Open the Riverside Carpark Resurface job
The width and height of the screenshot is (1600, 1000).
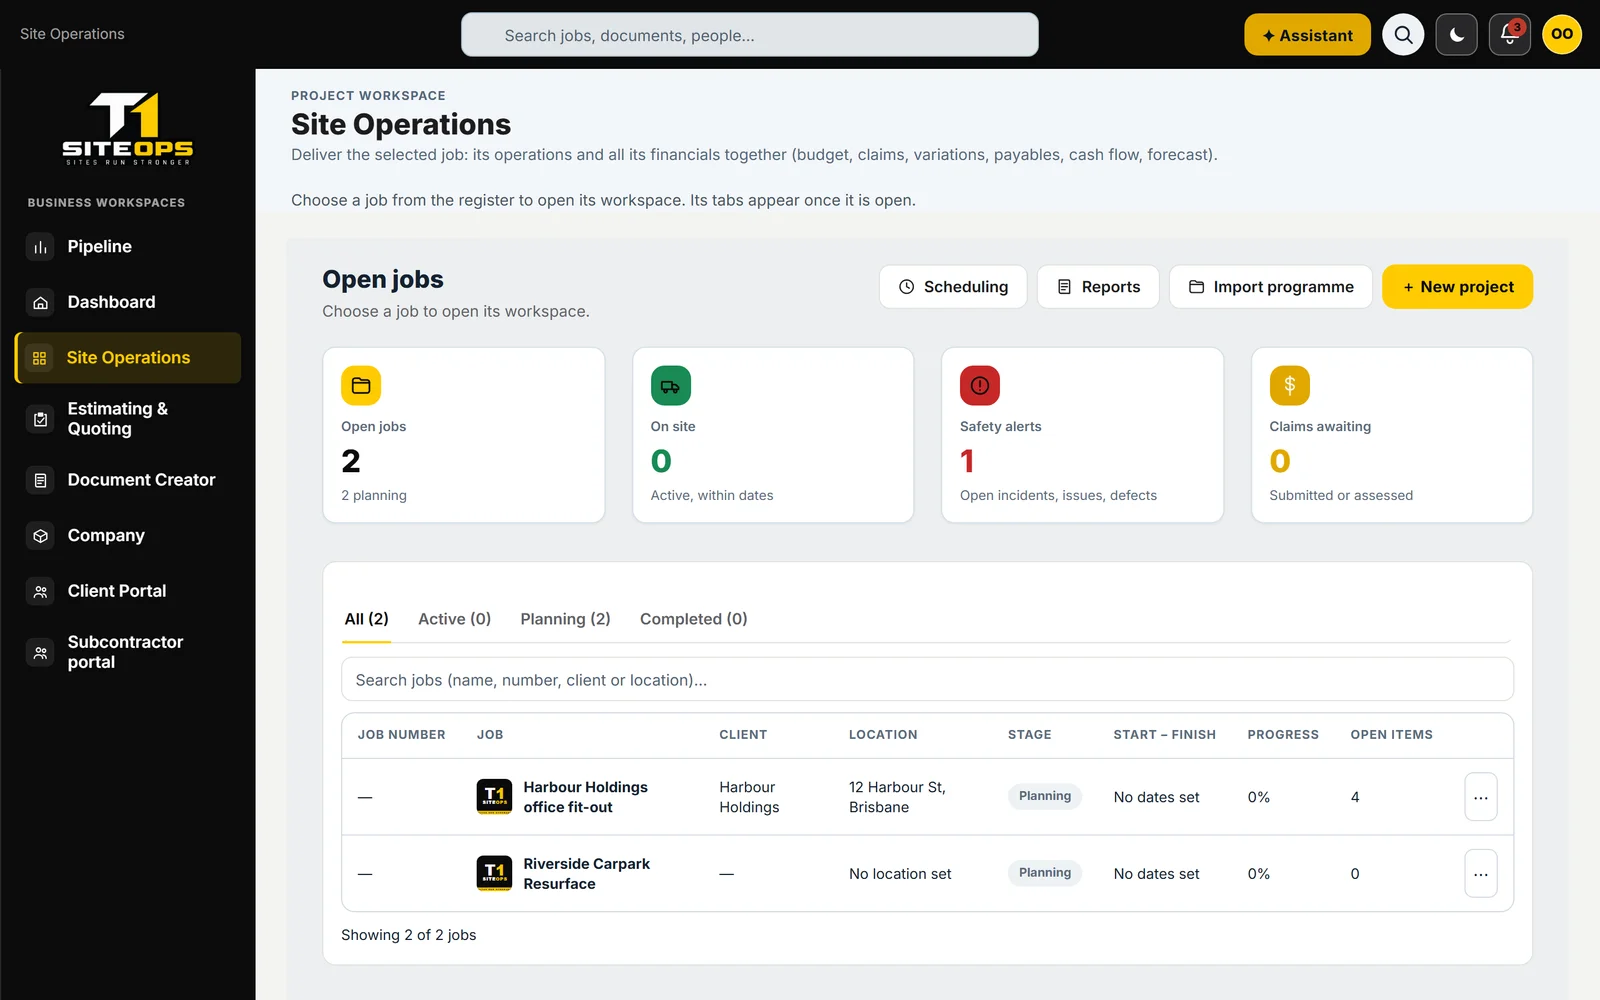tap(587, 873)
